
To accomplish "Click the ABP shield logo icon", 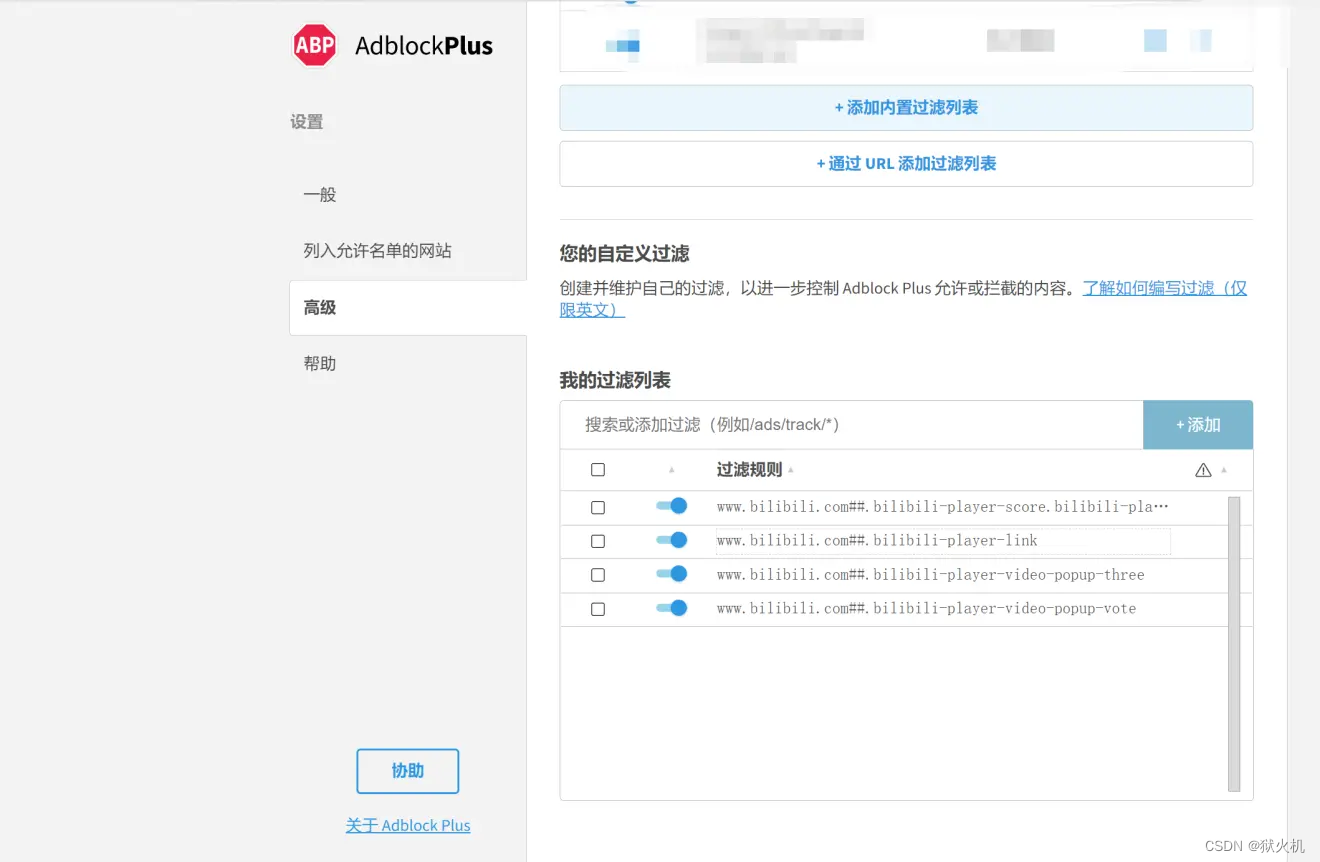I will tap(314, 44).
